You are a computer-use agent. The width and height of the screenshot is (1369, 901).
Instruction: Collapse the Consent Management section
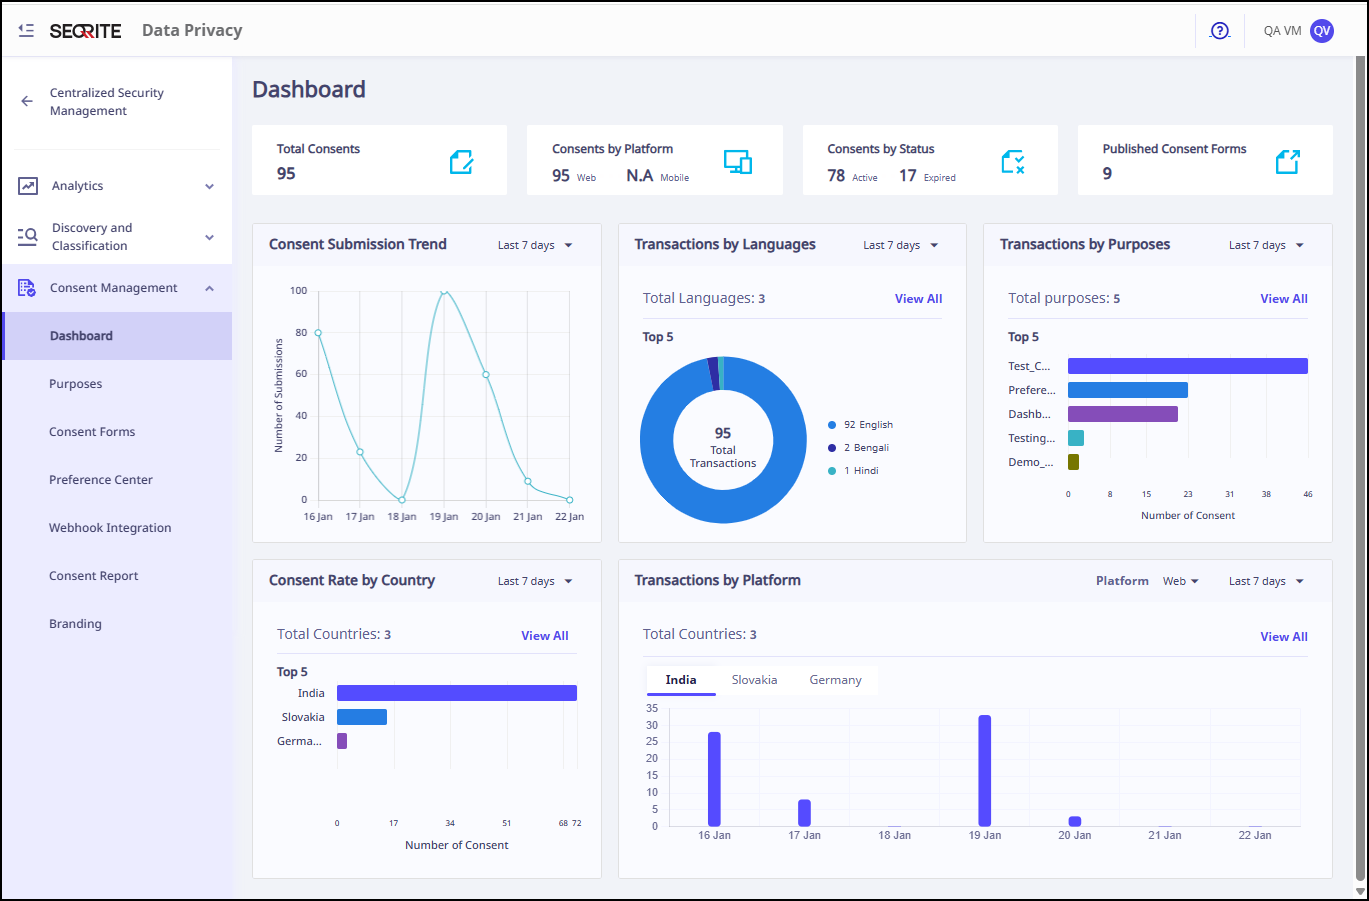pyautogui.click(x=209, y=288)
